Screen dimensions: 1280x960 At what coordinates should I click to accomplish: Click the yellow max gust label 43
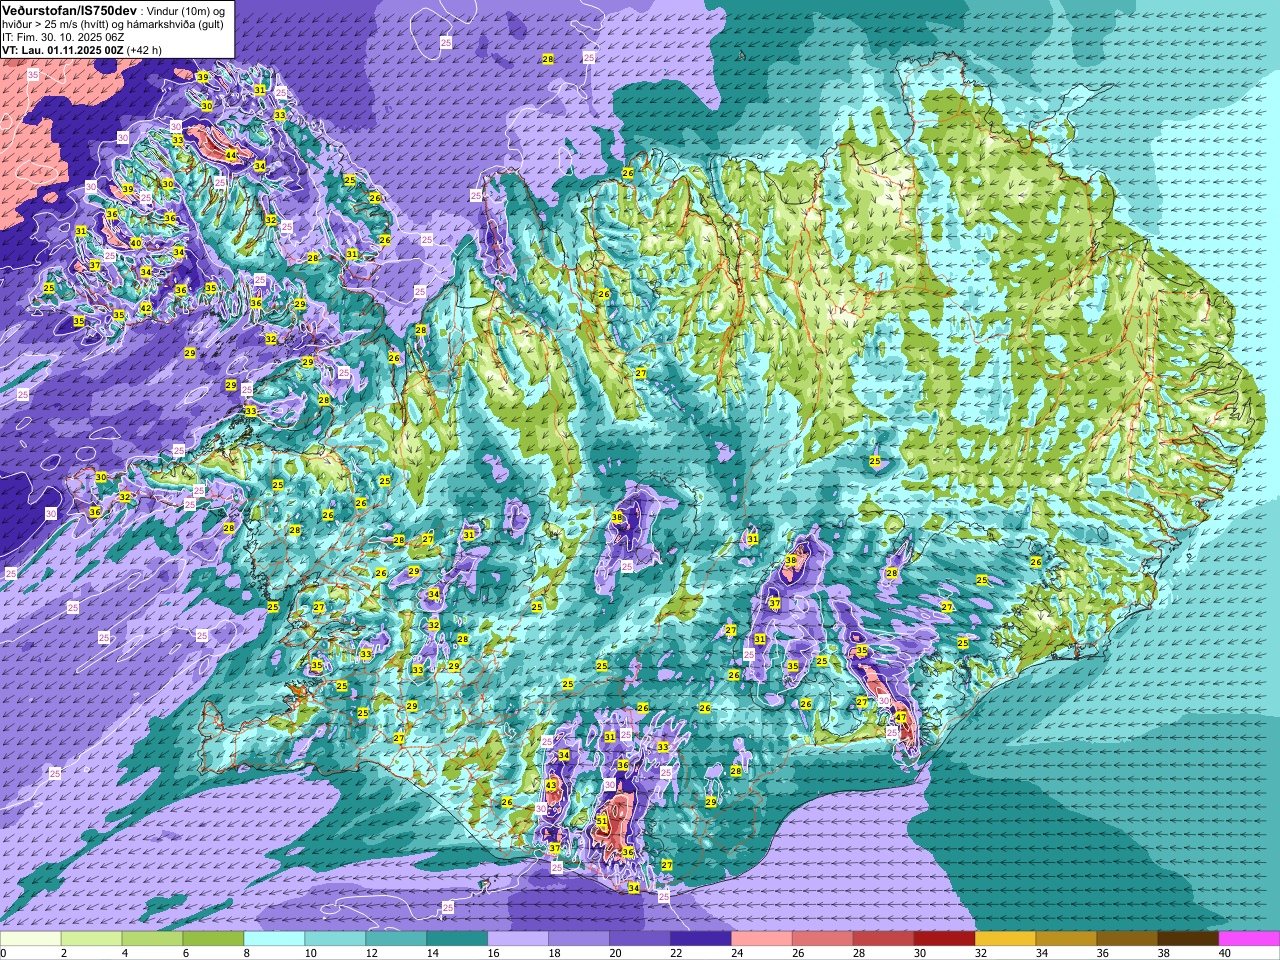click(x=551, y=785)
